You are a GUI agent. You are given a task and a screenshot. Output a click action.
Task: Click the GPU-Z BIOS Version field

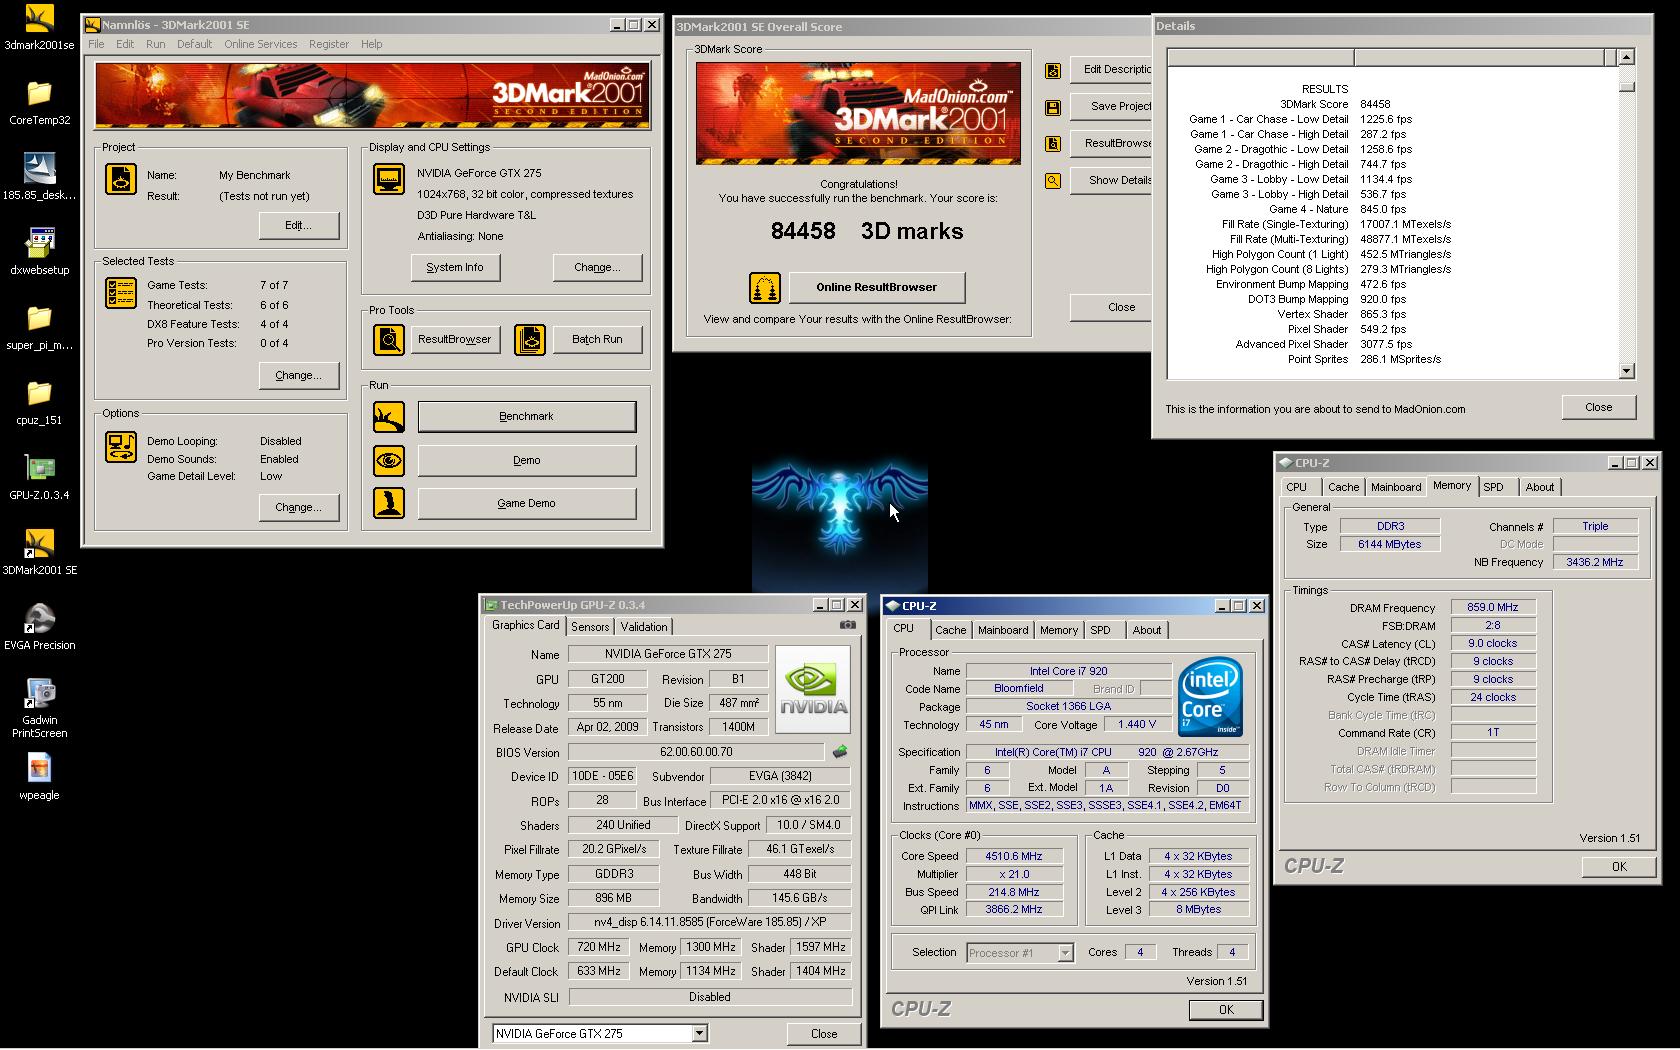pos(696,752)
